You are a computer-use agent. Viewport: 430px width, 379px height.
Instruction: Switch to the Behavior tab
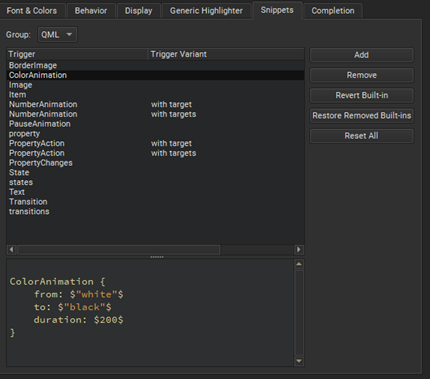tap(91, 11)
